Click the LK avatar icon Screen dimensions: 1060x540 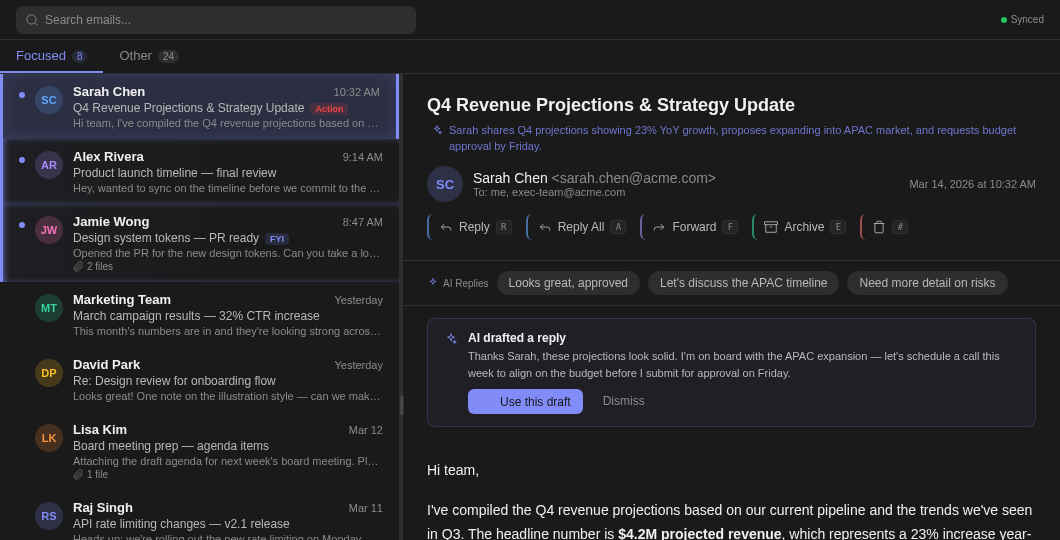[49, 438]
